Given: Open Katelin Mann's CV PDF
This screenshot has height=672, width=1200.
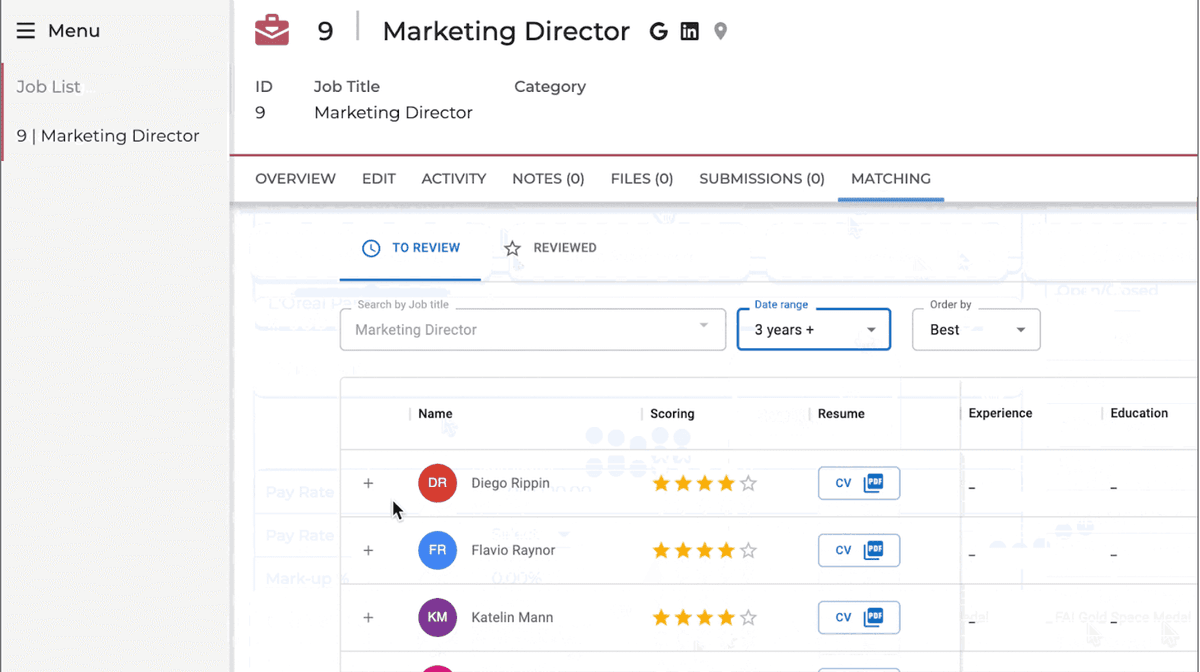Looking at the screenshot, I should 858,617.
